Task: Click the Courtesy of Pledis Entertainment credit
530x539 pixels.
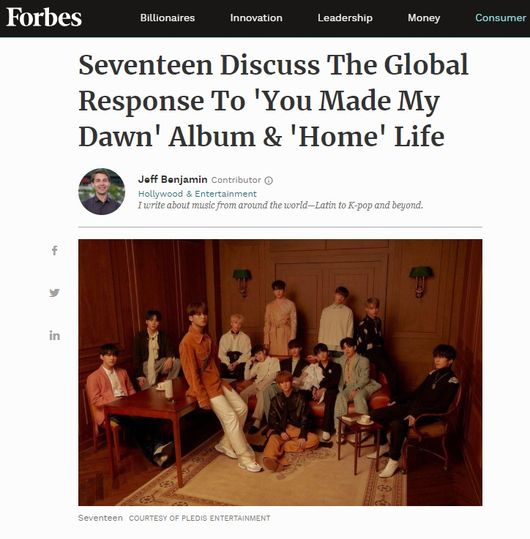Action: click(199, 518)
